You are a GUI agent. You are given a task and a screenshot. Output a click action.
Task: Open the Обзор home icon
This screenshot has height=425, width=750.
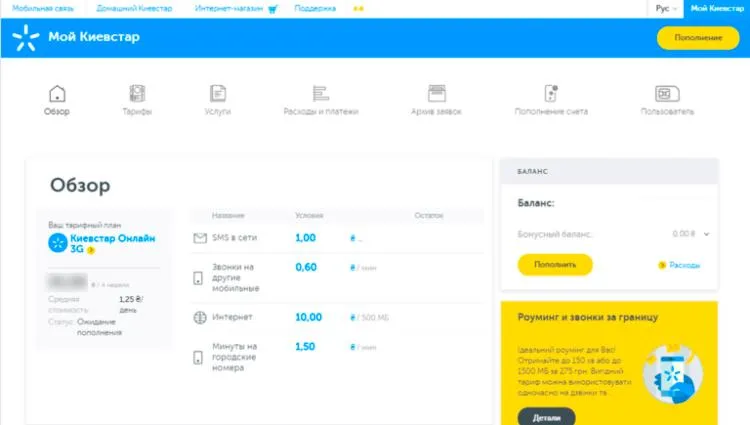pos(57,94)
